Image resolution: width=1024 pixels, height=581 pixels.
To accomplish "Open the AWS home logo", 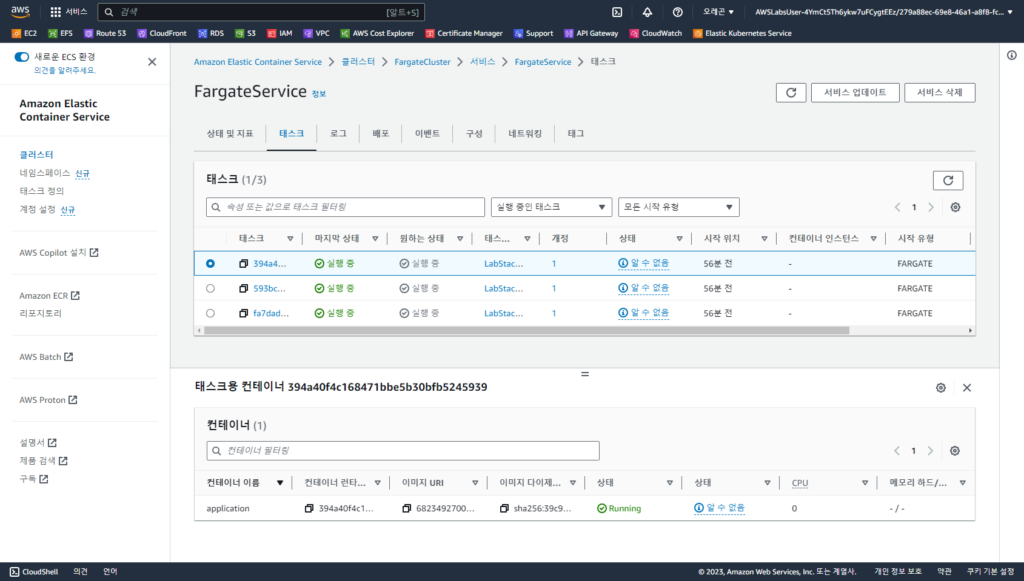I will 20,11.
